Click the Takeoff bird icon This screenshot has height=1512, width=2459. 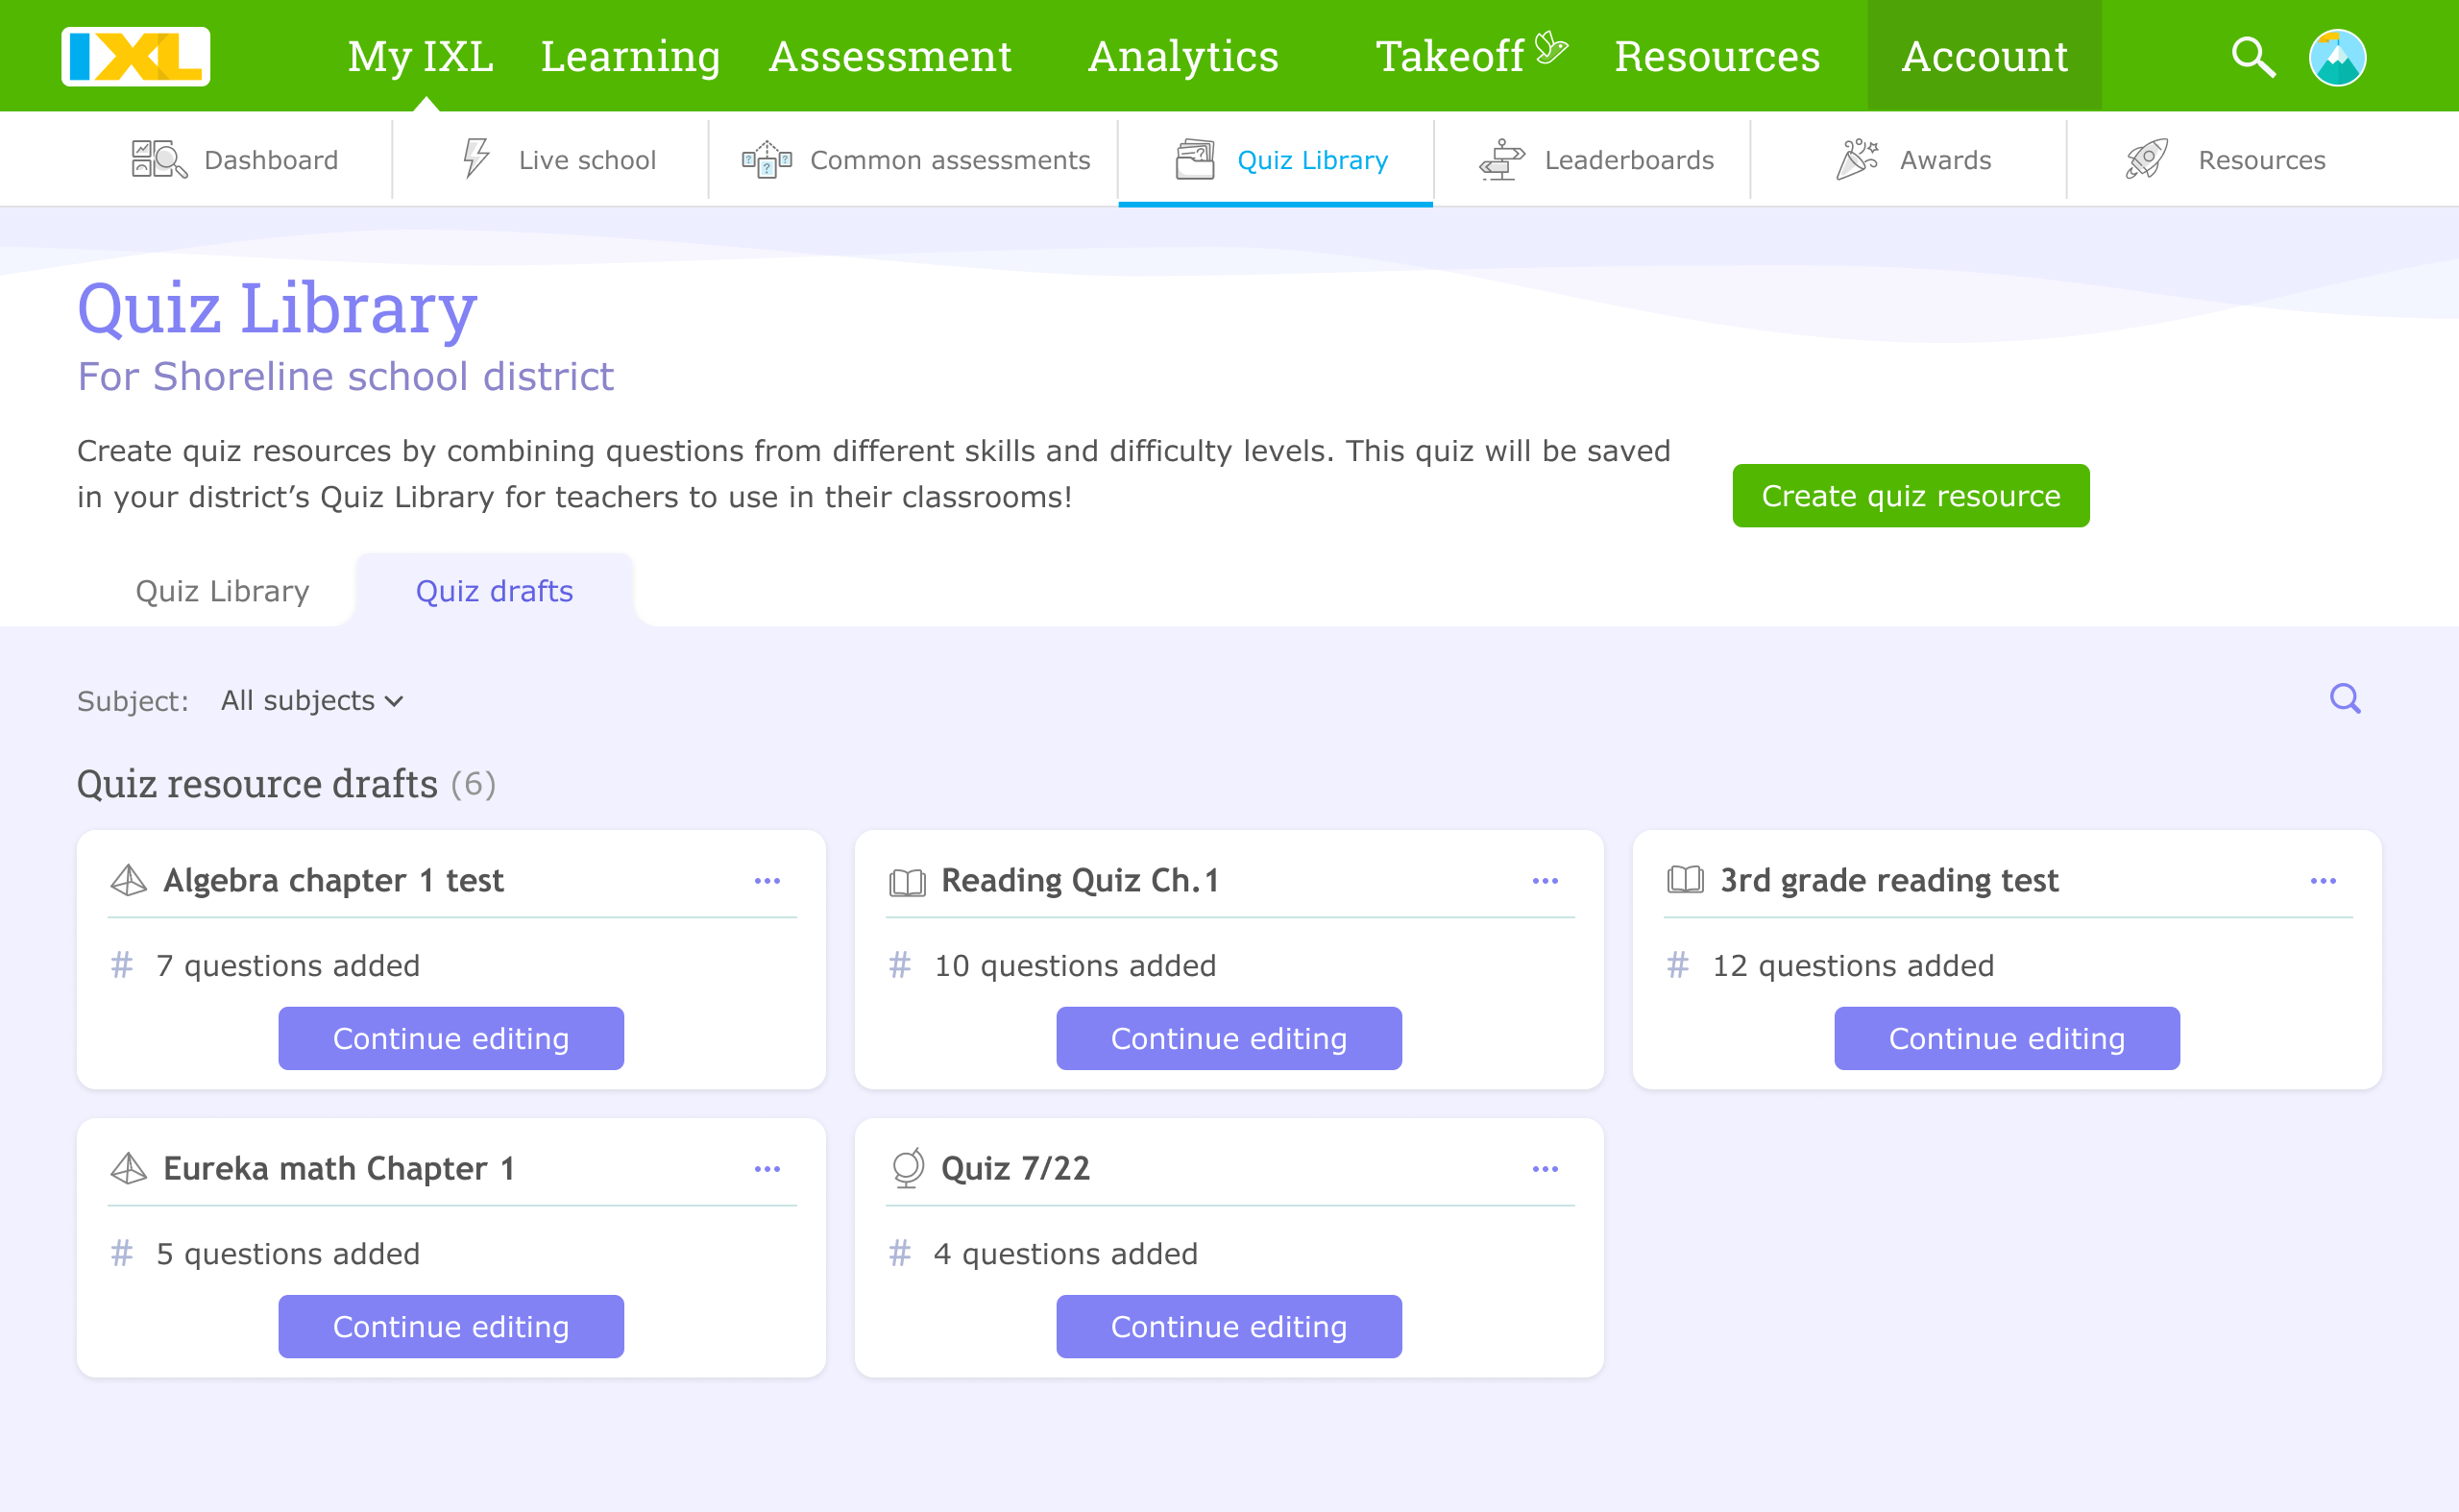coord(1551,46)
